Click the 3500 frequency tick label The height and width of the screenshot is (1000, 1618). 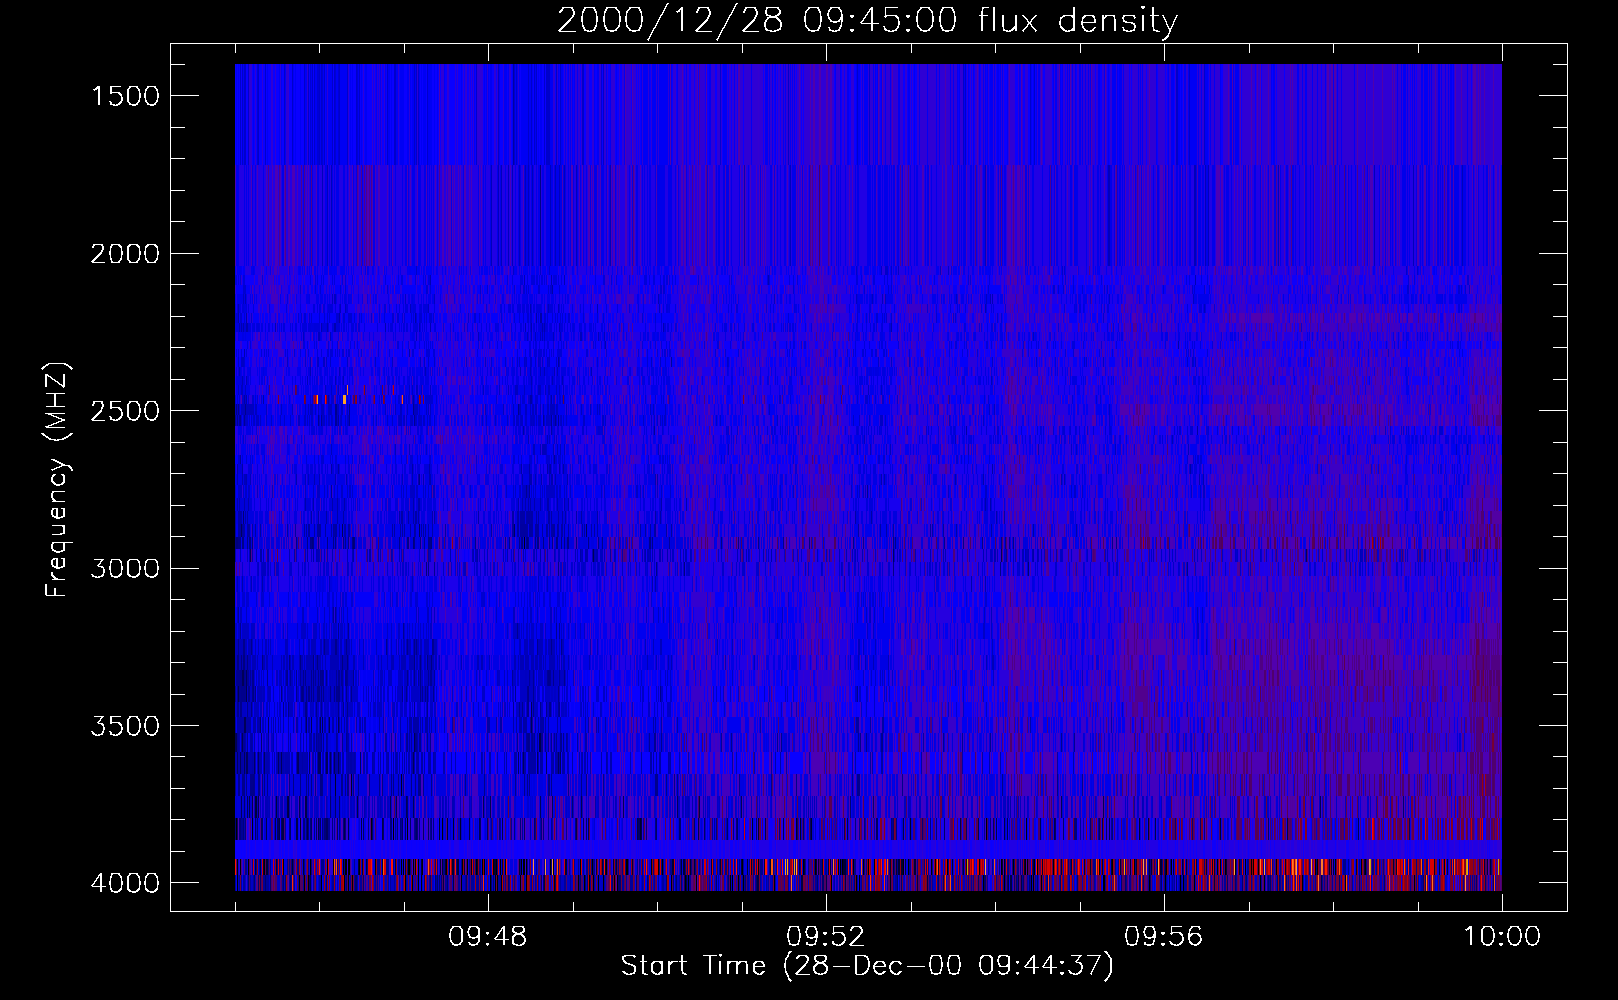(x=125, y=726)
